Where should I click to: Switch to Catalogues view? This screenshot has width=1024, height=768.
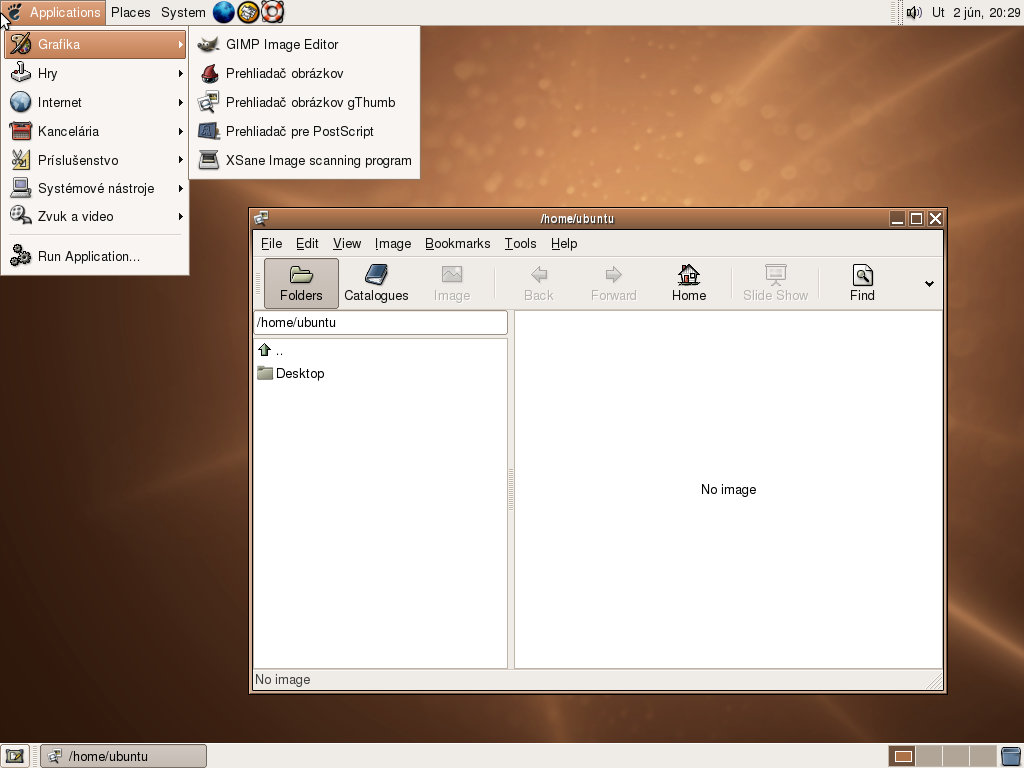(376, 283)
